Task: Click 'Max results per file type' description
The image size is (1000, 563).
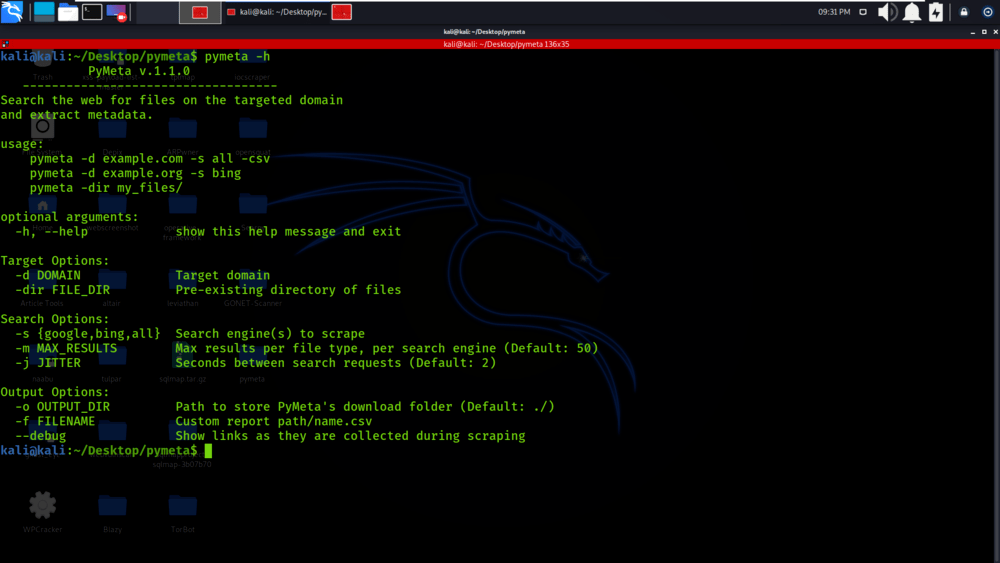Action: (x=387, y=348)
